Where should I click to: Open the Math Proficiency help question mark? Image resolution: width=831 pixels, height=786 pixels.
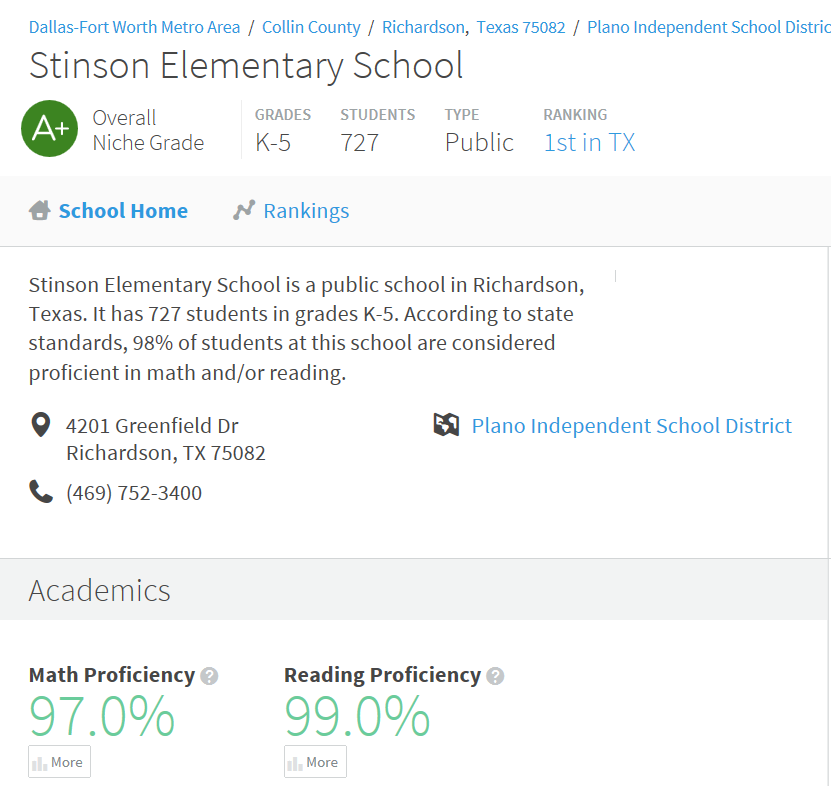(208, 676)
